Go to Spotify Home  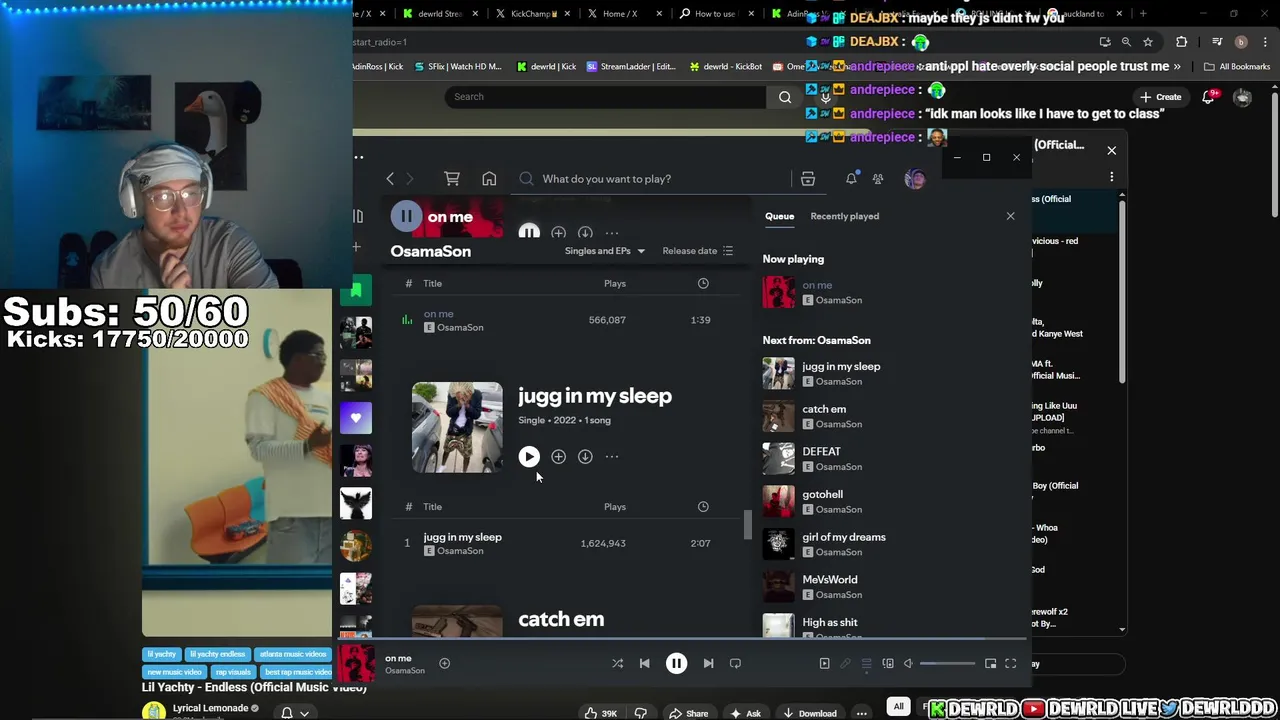489,179
